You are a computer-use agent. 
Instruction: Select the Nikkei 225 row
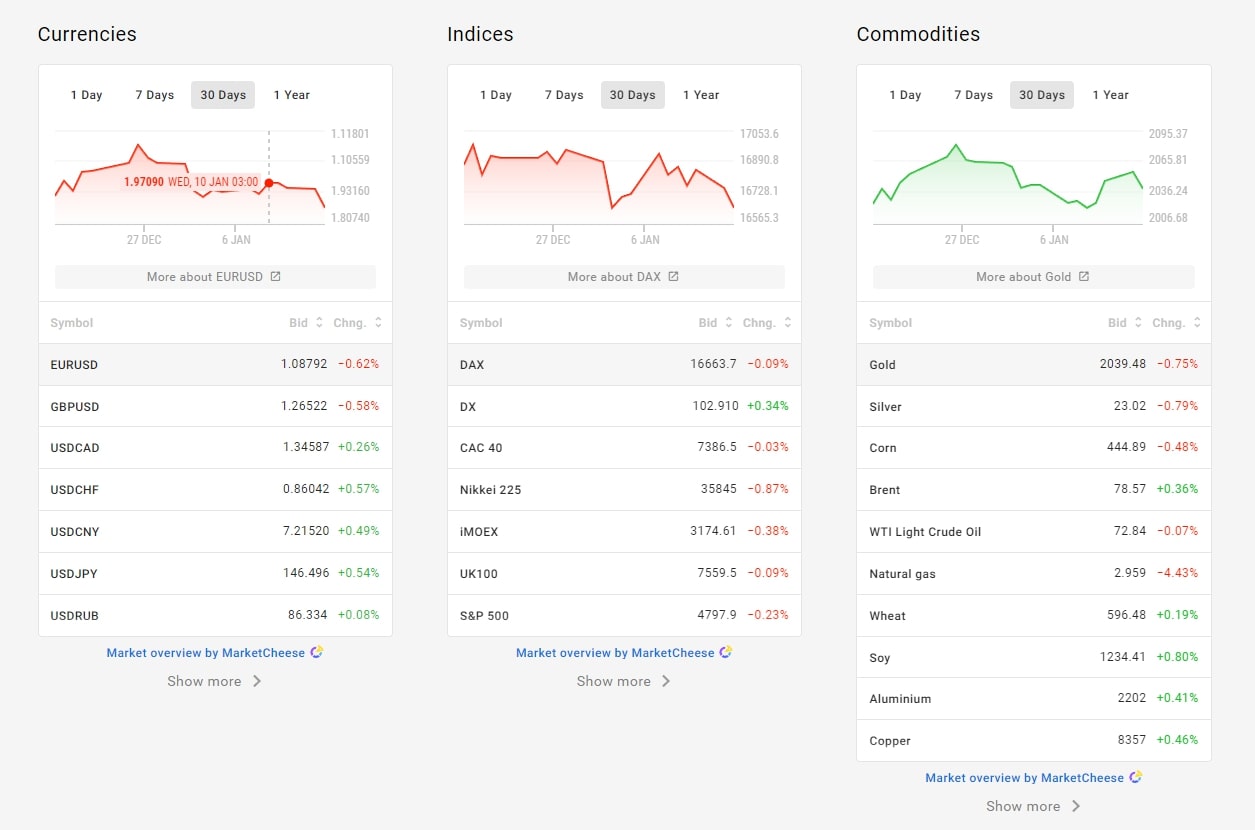click(624, 490)
